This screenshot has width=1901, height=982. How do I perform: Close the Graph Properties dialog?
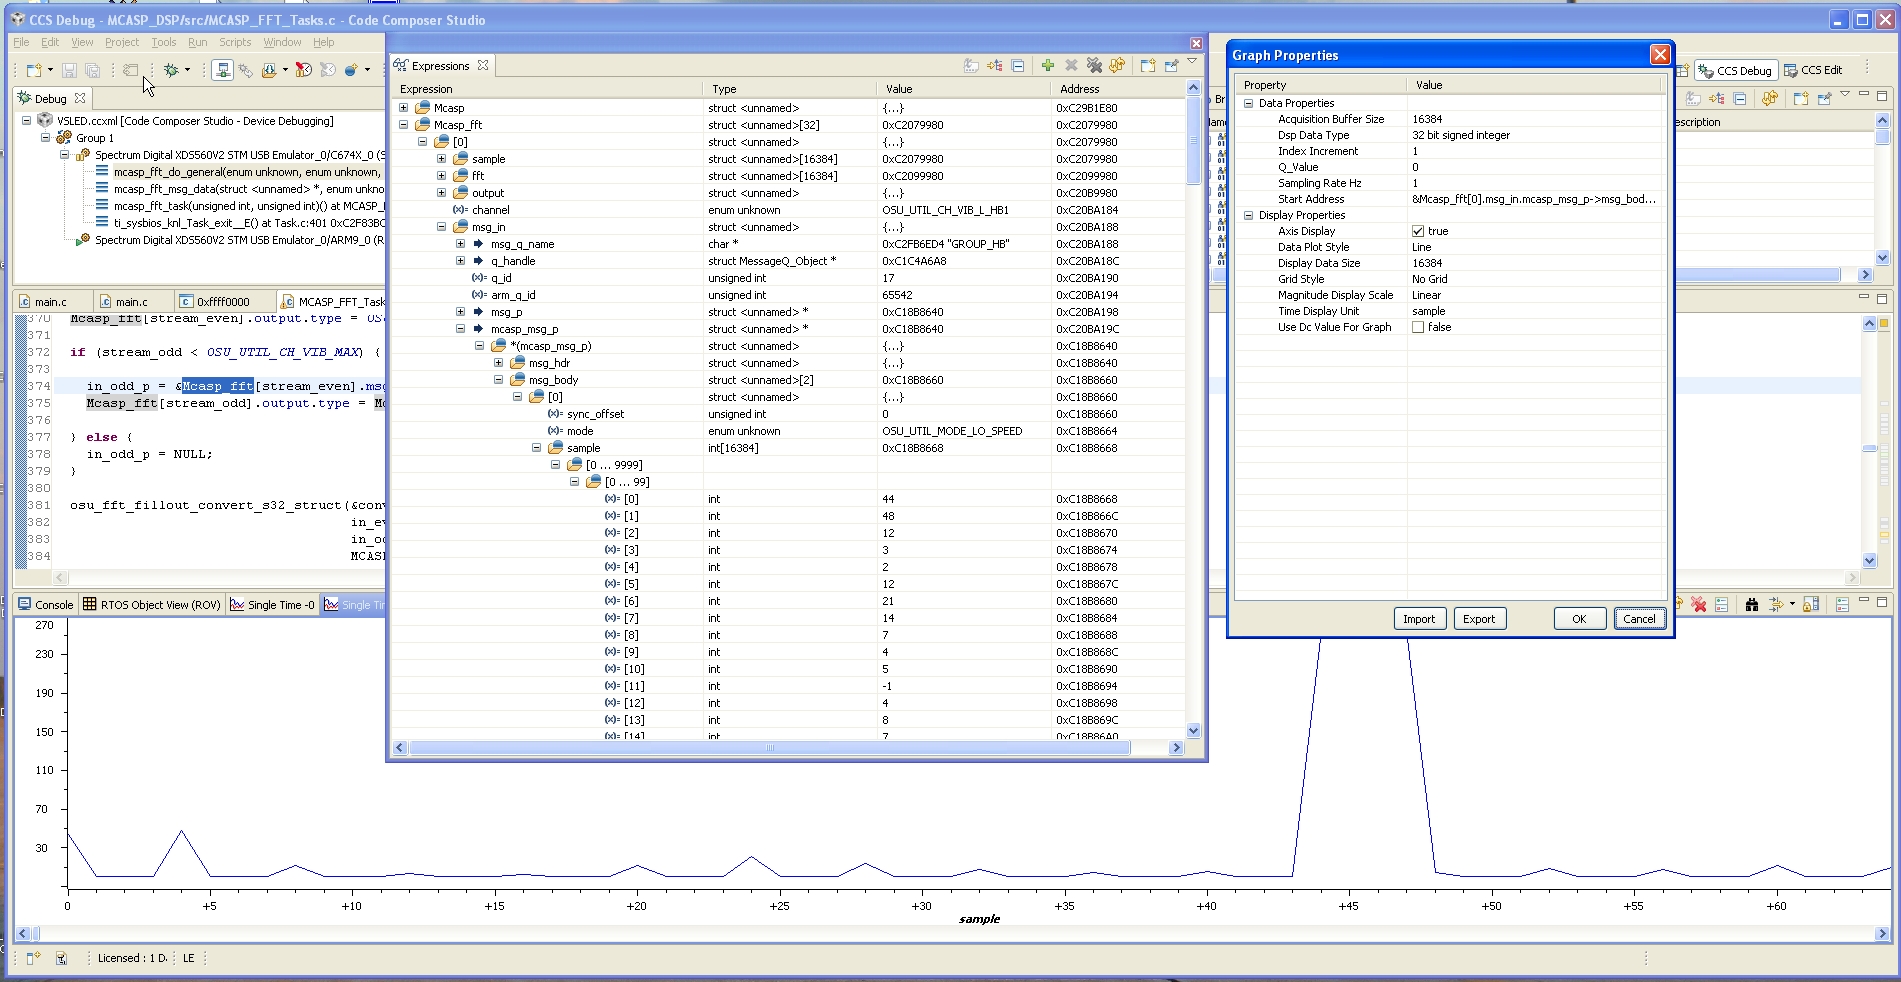point(1660,55)
